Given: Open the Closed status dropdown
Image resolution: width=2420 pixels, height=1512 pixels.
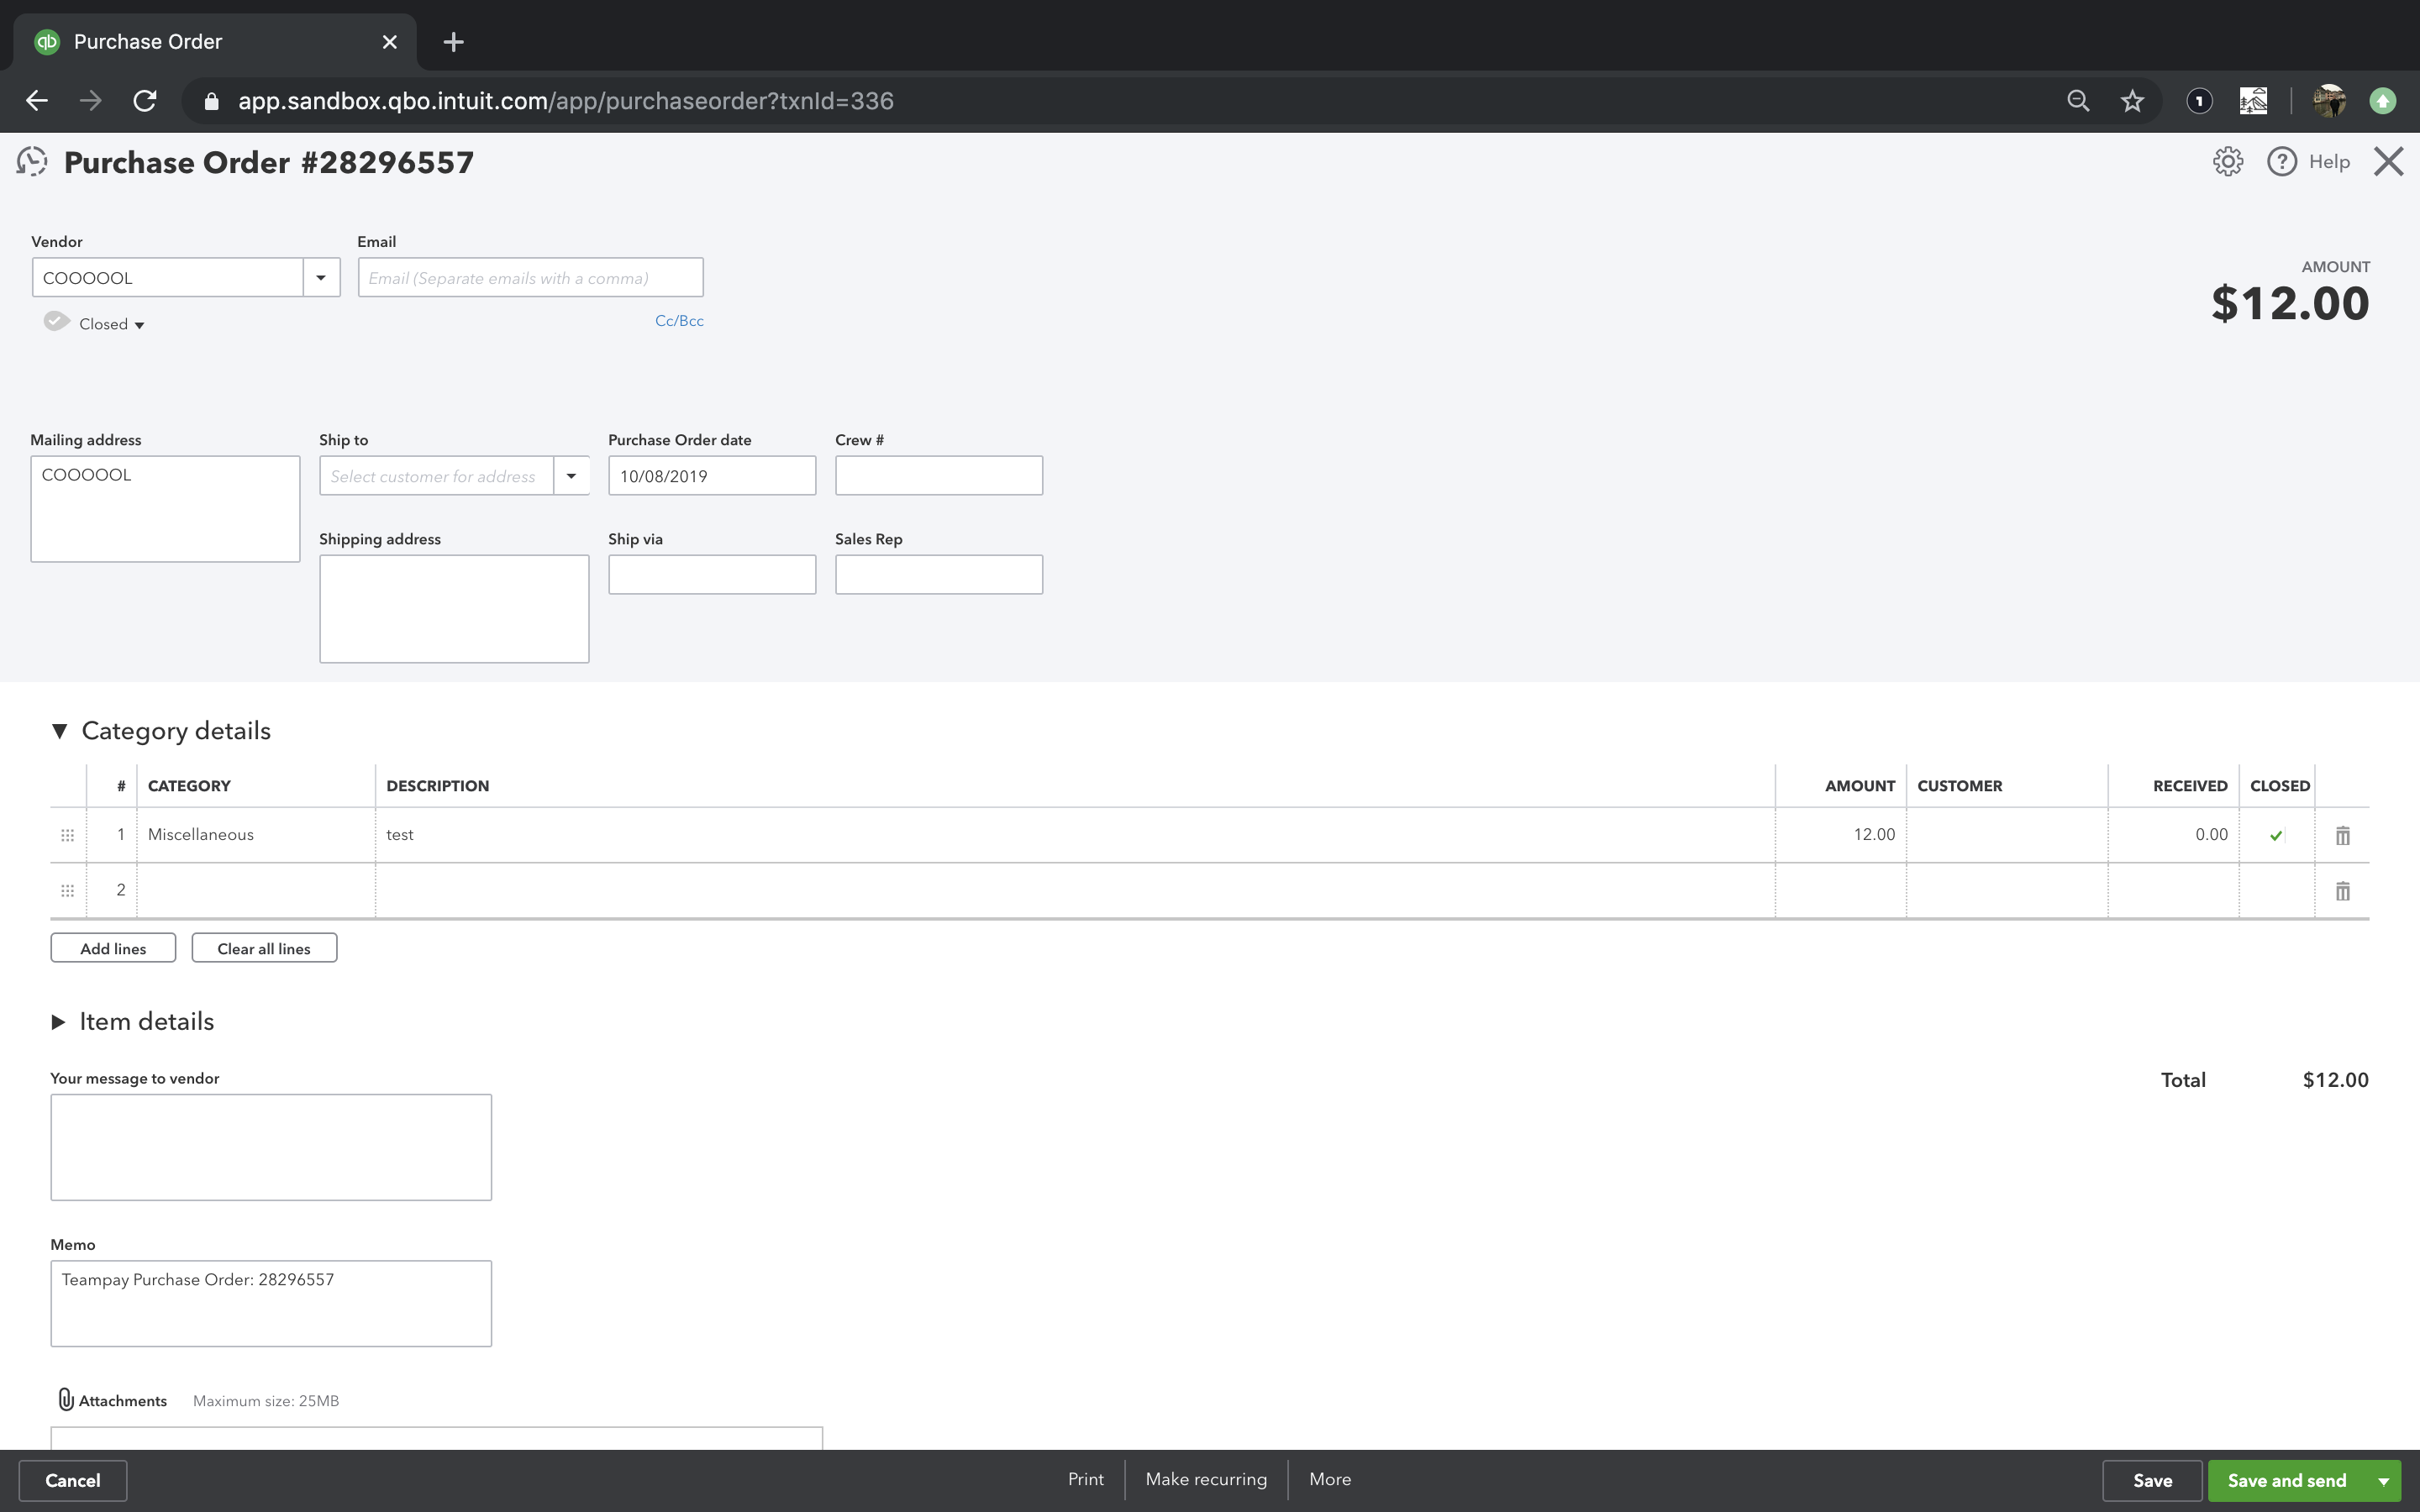Looking at the screenshot, I should click(x=112, y=324).
